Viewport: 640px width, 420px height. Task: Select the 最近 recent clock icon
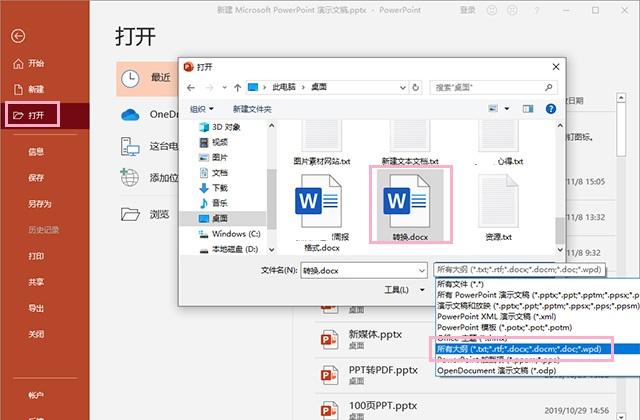130,78
